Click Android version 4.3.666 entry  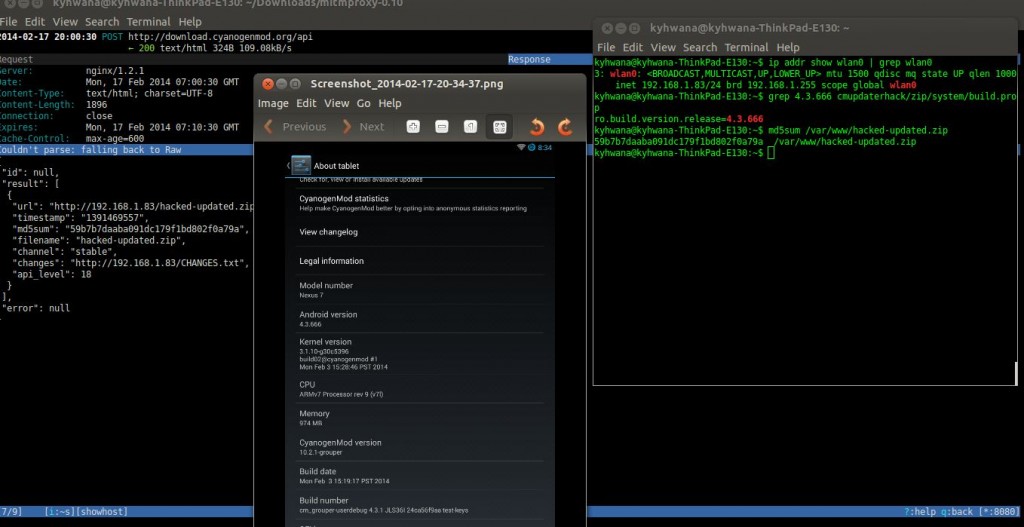419,319
